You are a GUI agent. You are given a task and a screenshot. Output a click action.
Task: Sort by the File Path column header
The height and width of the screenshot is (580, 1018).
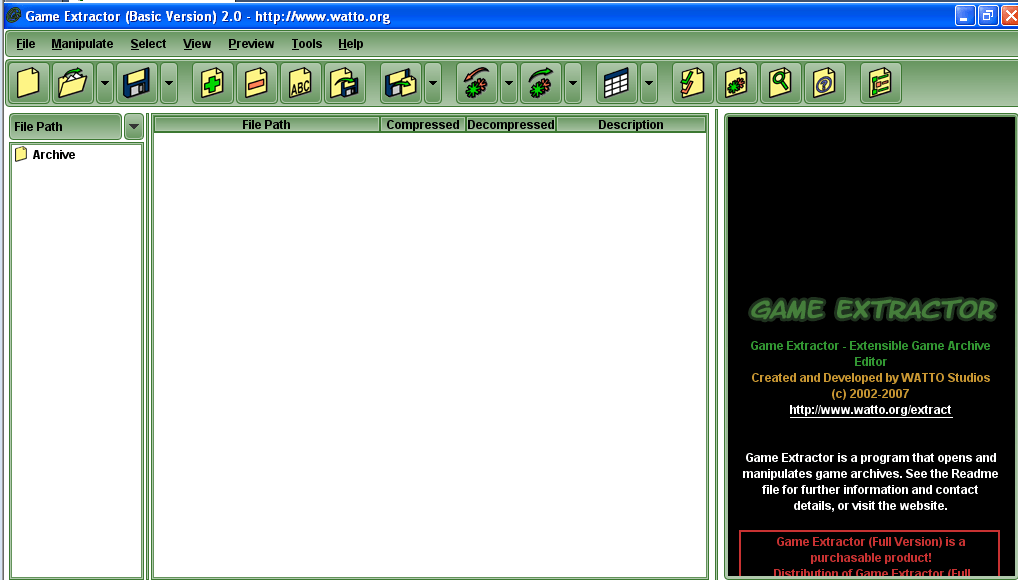(x=266, y=125)
